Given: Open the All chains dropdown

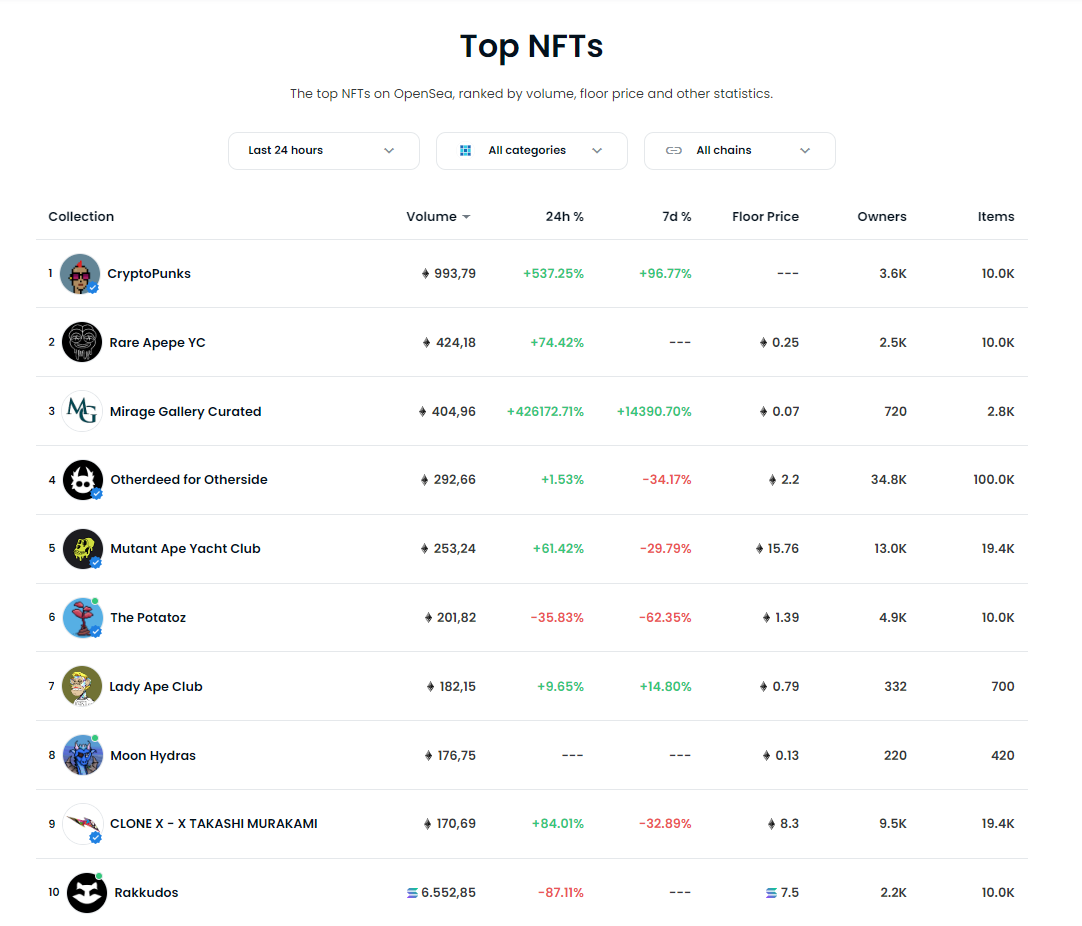Looking at the screenshot, I should pyautogui.click(x=739, y=150).
